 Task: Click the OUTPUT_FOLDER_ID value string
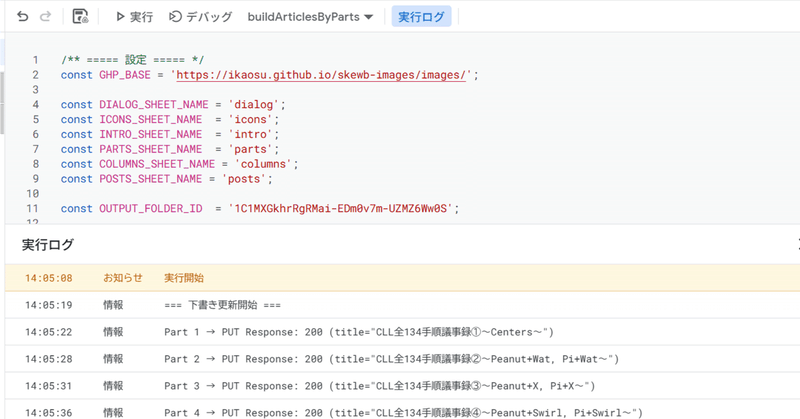(x=340, y=209)
